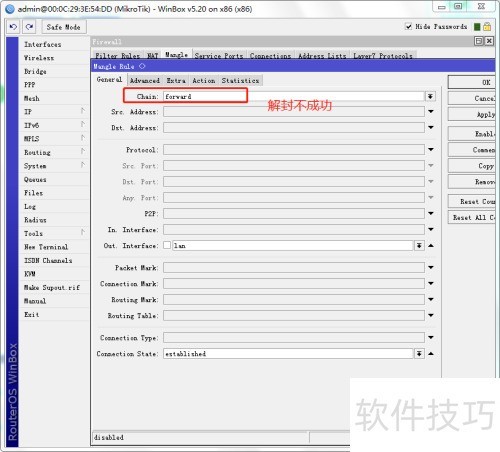Open the Chain forward dropdown list
The width and height of the screenshot is (500, 452).
(430, 96)
